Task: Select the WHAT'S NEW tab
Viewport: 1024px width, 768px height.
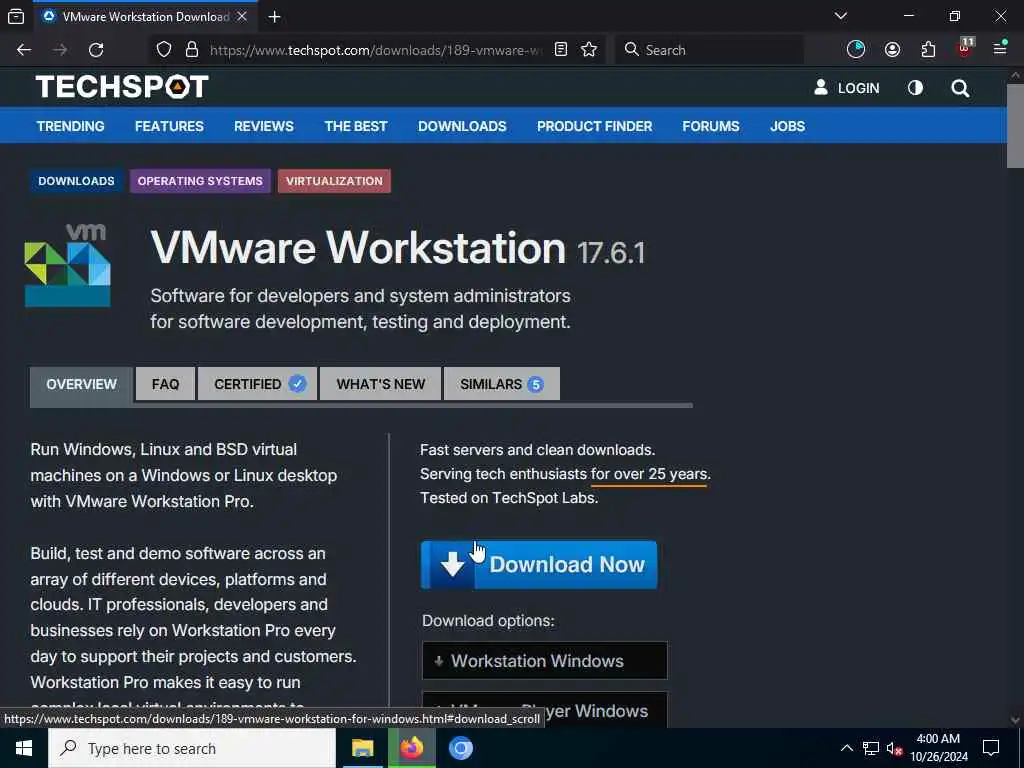Action: 381,384
